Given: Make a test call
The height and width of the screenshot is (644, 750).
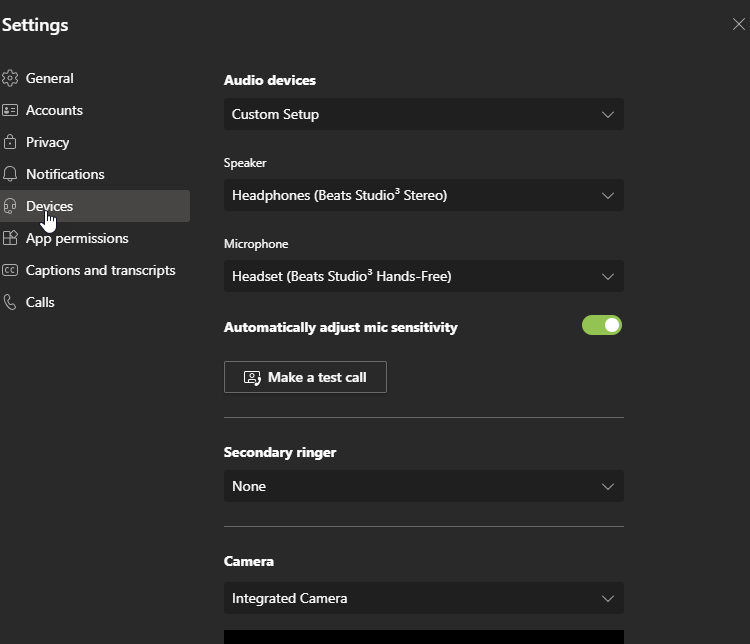Looking at the screenshot, I should (305, 377).
